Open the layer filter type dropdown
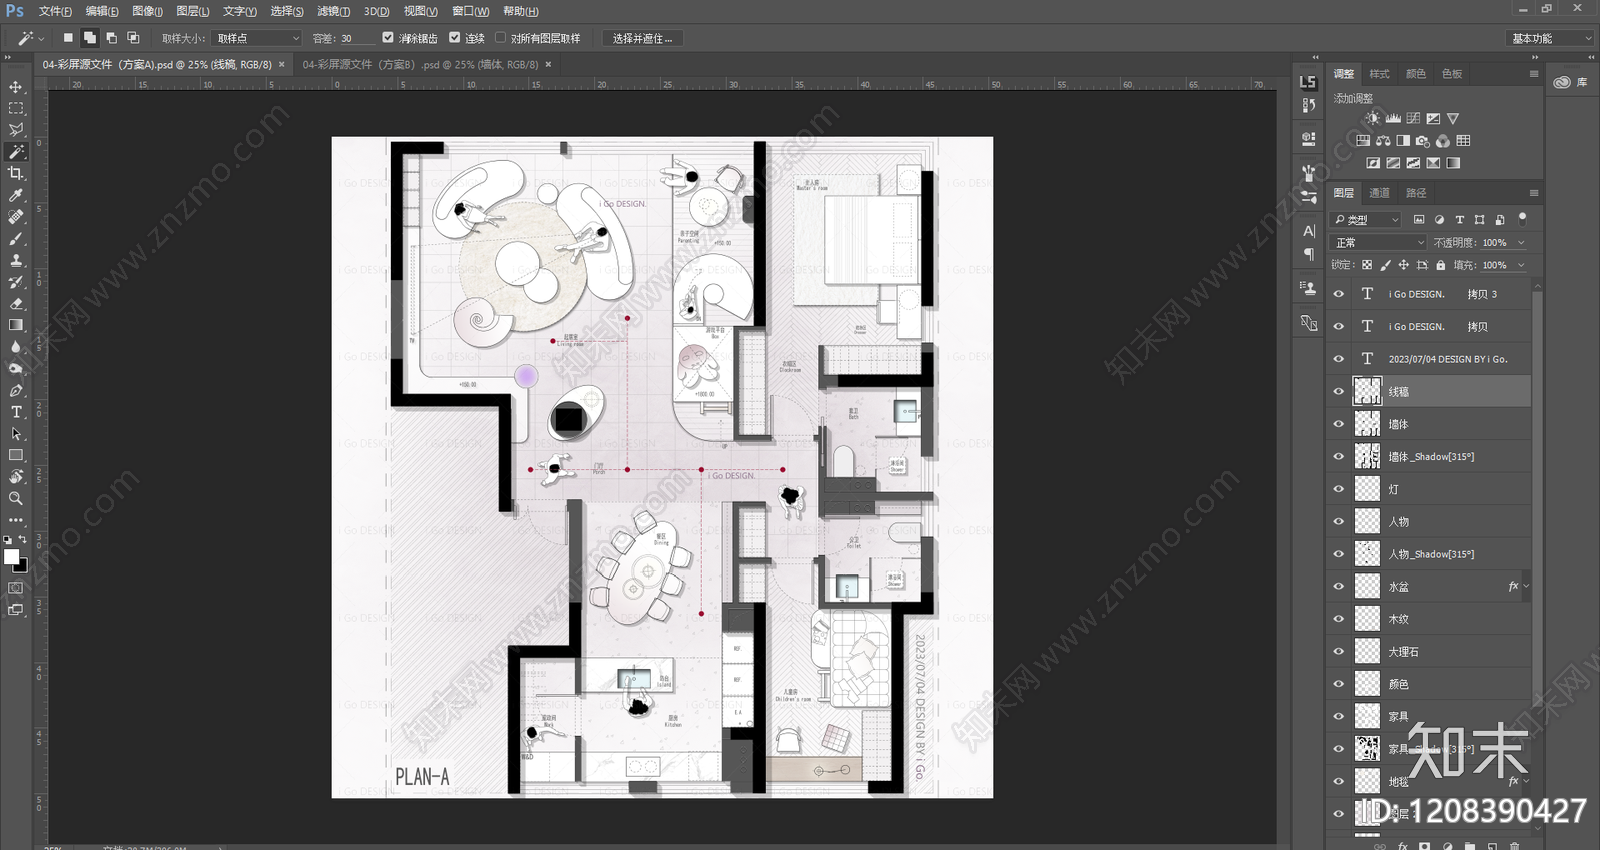 click(1367, 220)
